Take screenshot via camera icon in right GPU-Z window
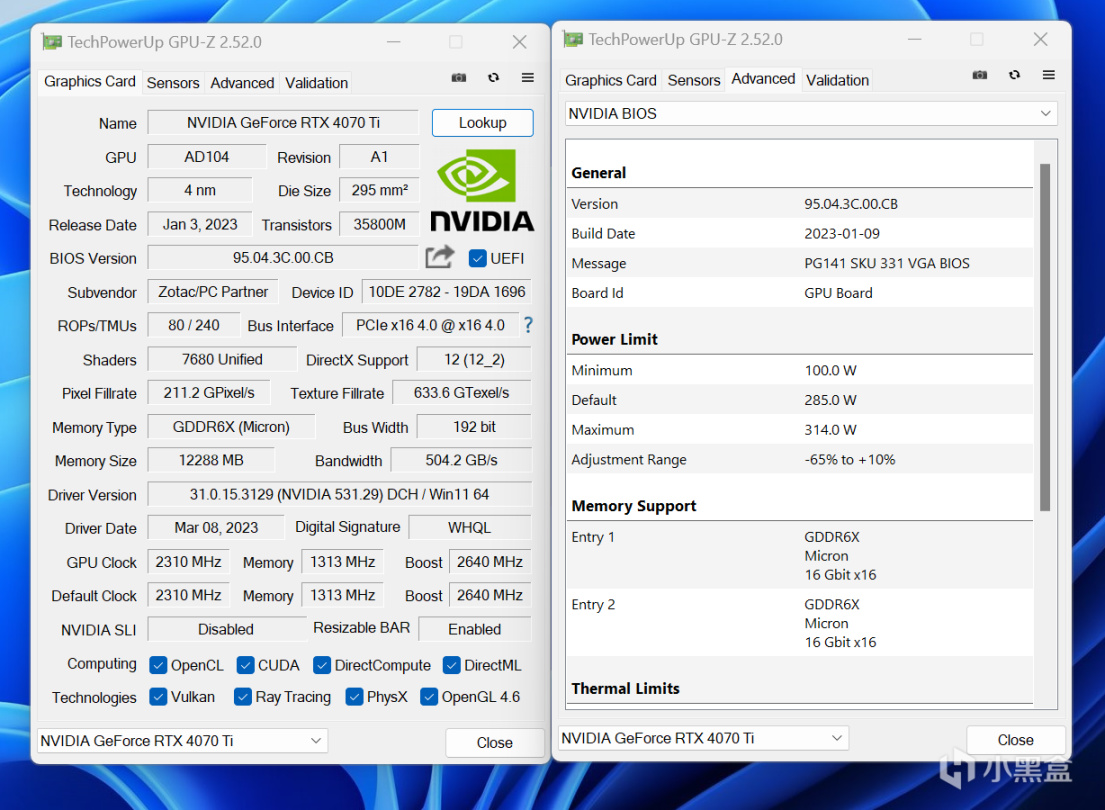This screenshot has width=1105, height=810. click(980, 75)
